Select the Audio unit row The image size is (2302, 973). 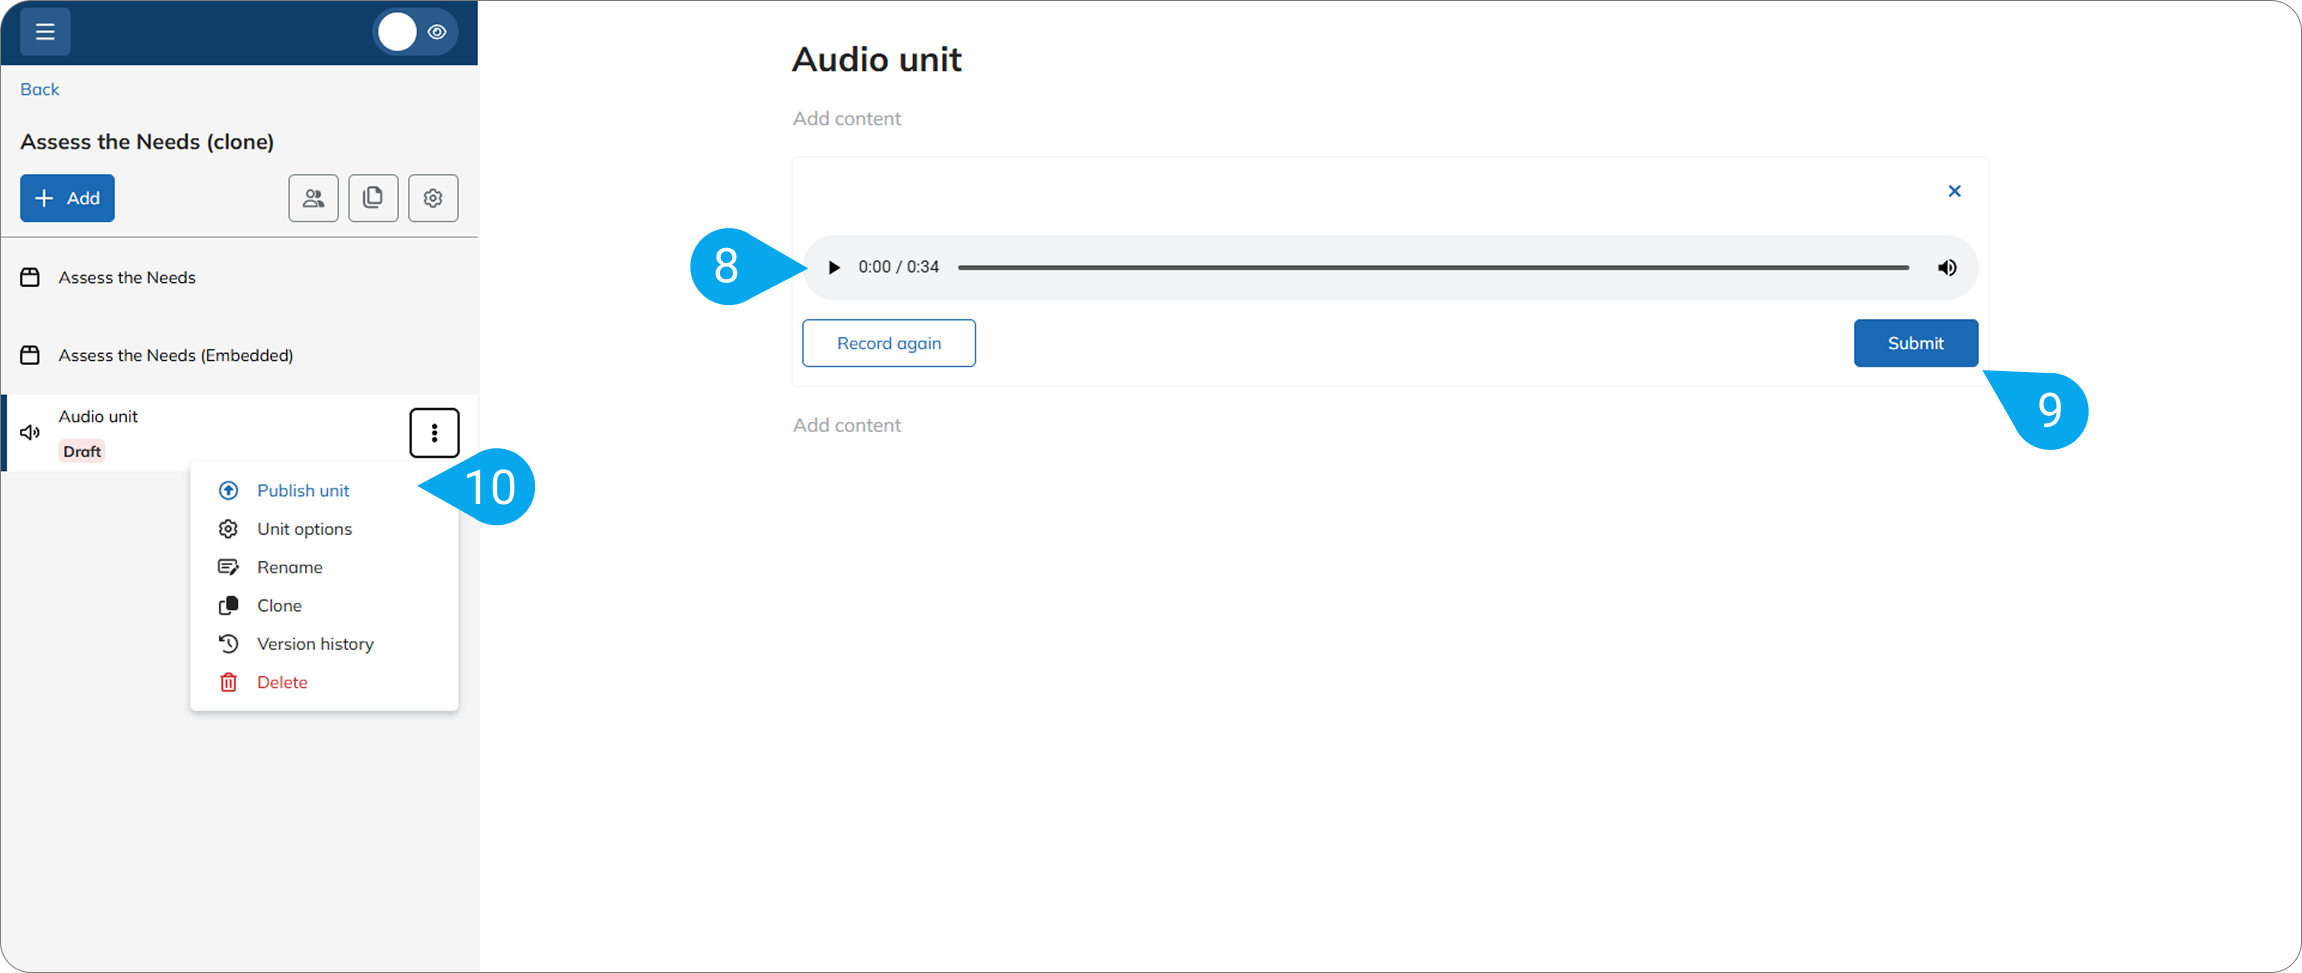tap(239, 433)
